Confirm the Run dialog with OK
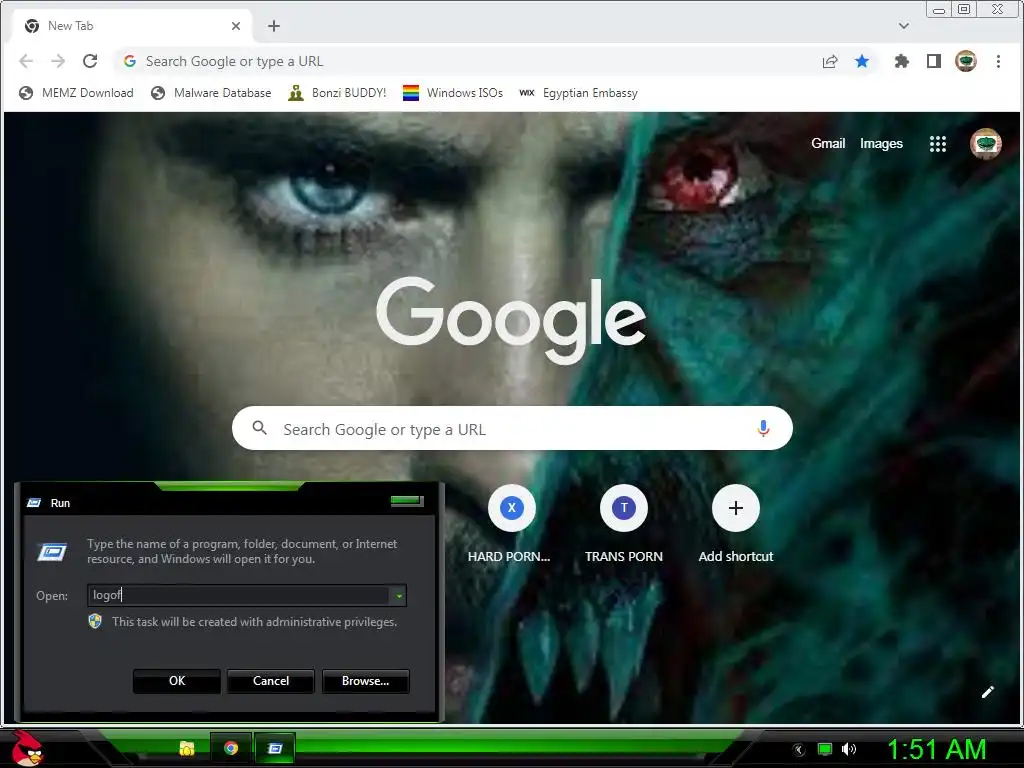1024x768 pixels. tap(177, 681)
